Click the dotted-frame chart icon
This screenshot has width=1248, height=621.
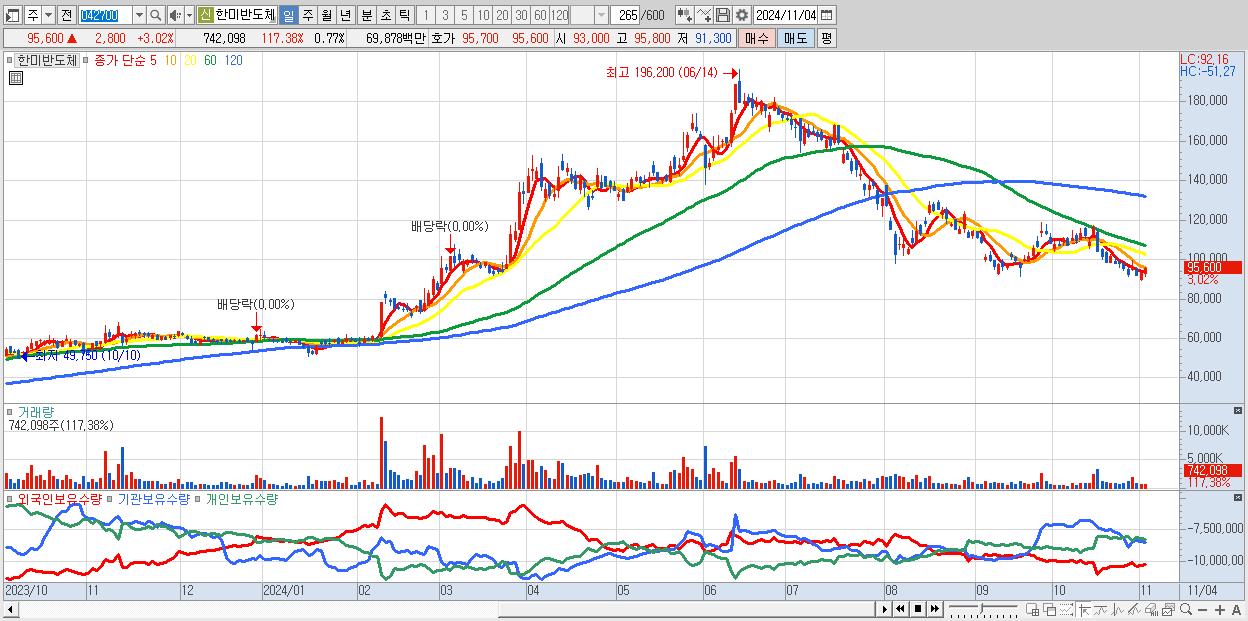[1066, 609]
